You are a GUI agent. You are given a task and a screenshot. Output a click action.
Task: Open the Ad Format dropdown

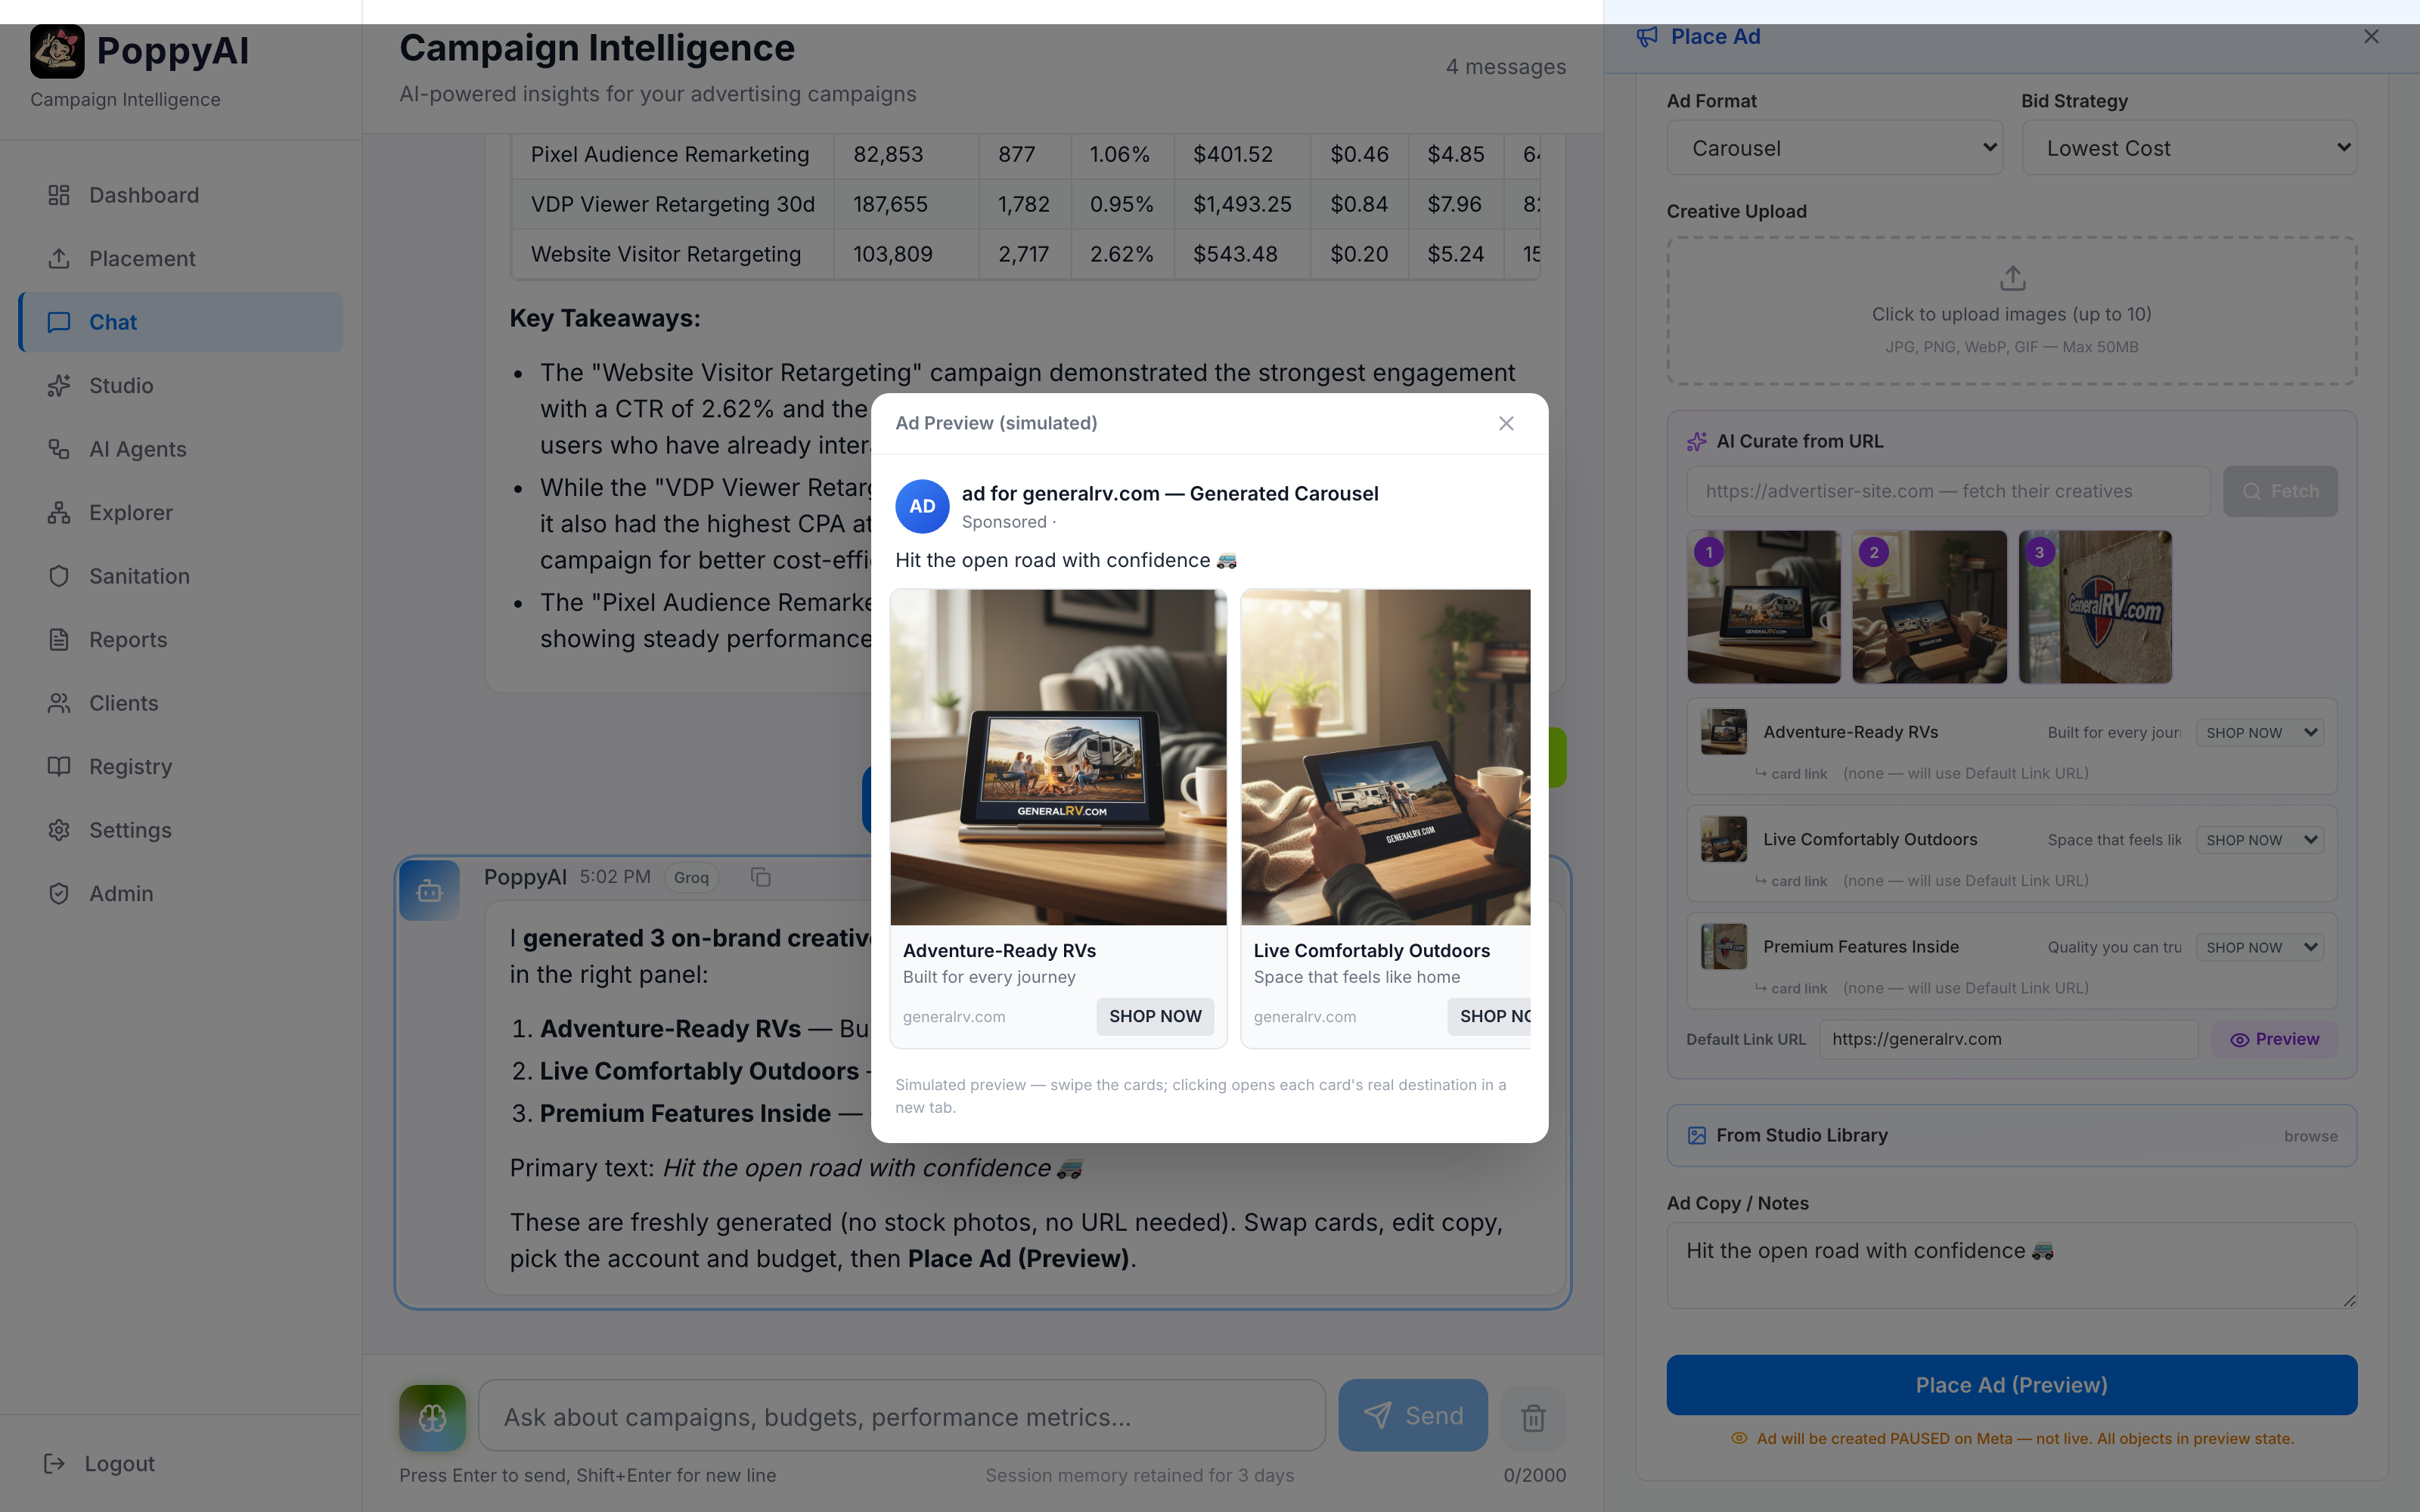[x=1834, y=148]
